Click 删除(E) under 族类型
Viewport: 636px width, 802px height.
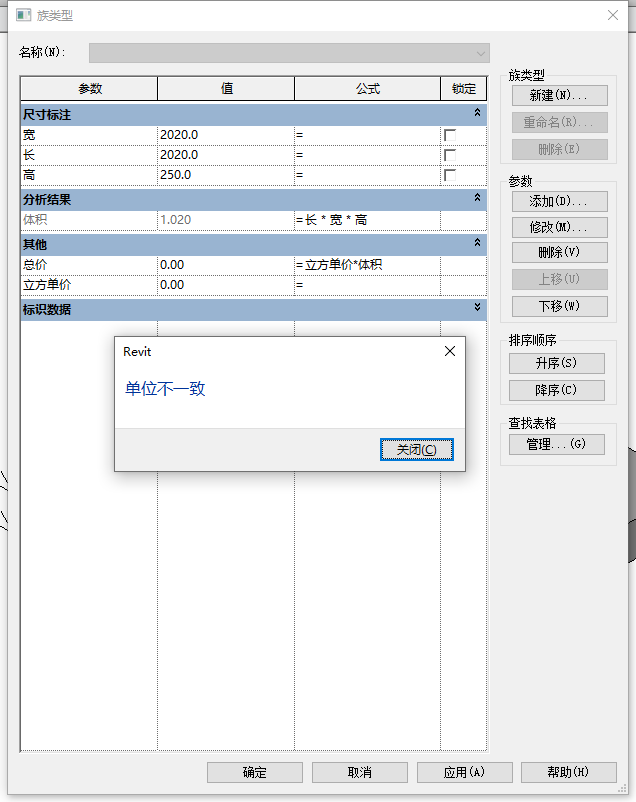(x=560, y=149)
